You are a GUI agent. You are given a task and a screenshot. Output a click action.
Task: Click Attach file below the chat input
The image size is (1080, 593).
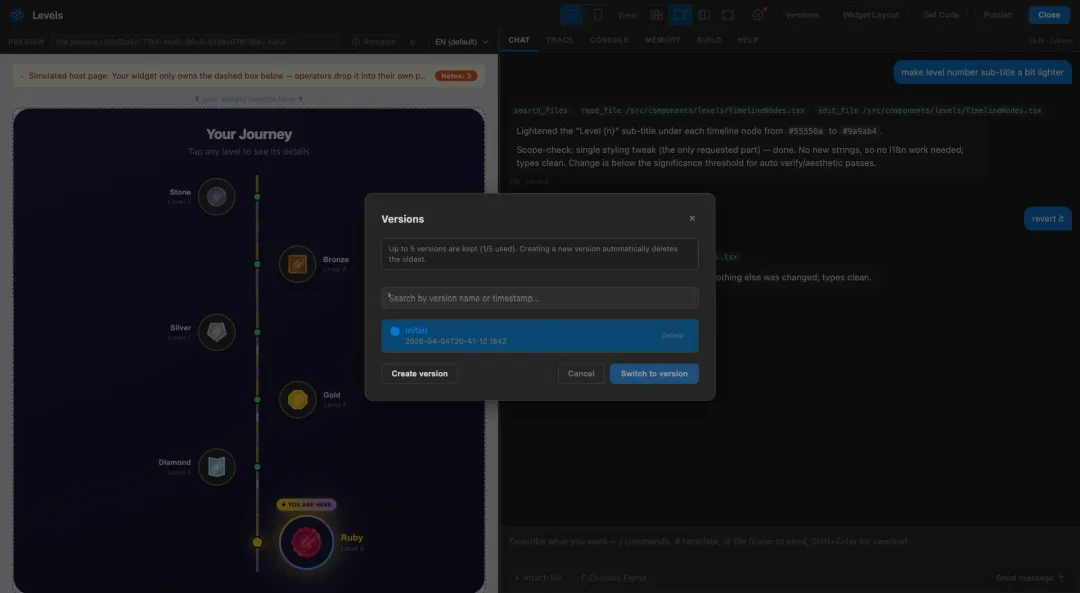tap(538, 578)
